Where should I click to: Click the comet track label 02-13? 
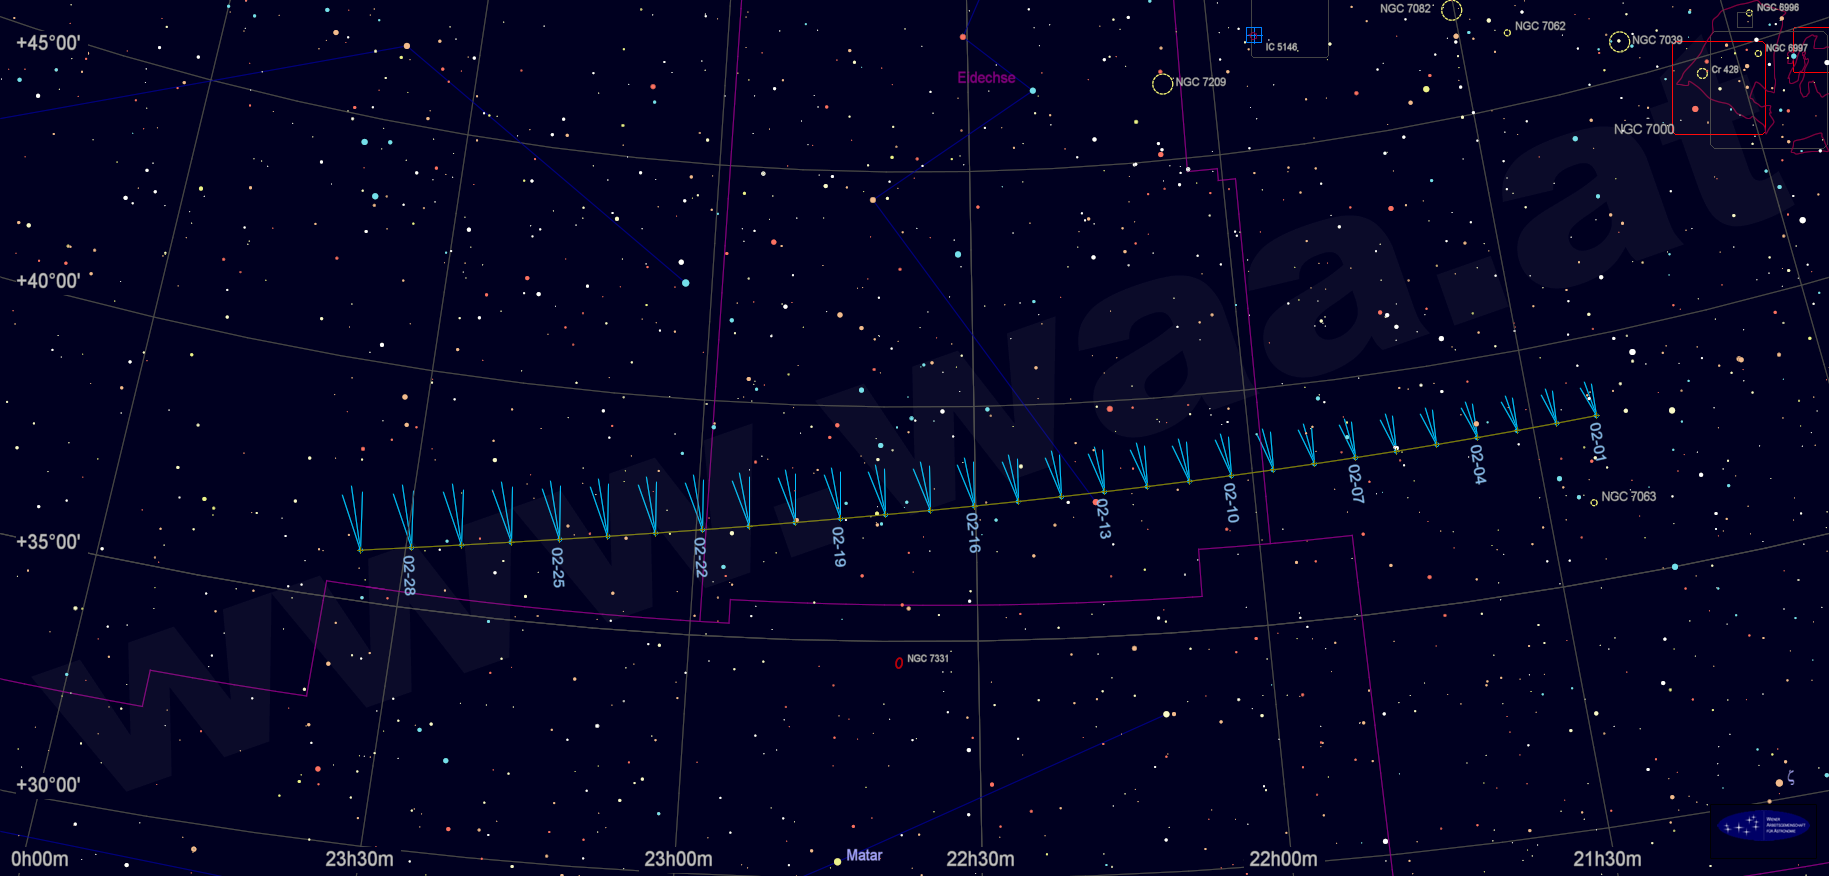[1103, 519]
